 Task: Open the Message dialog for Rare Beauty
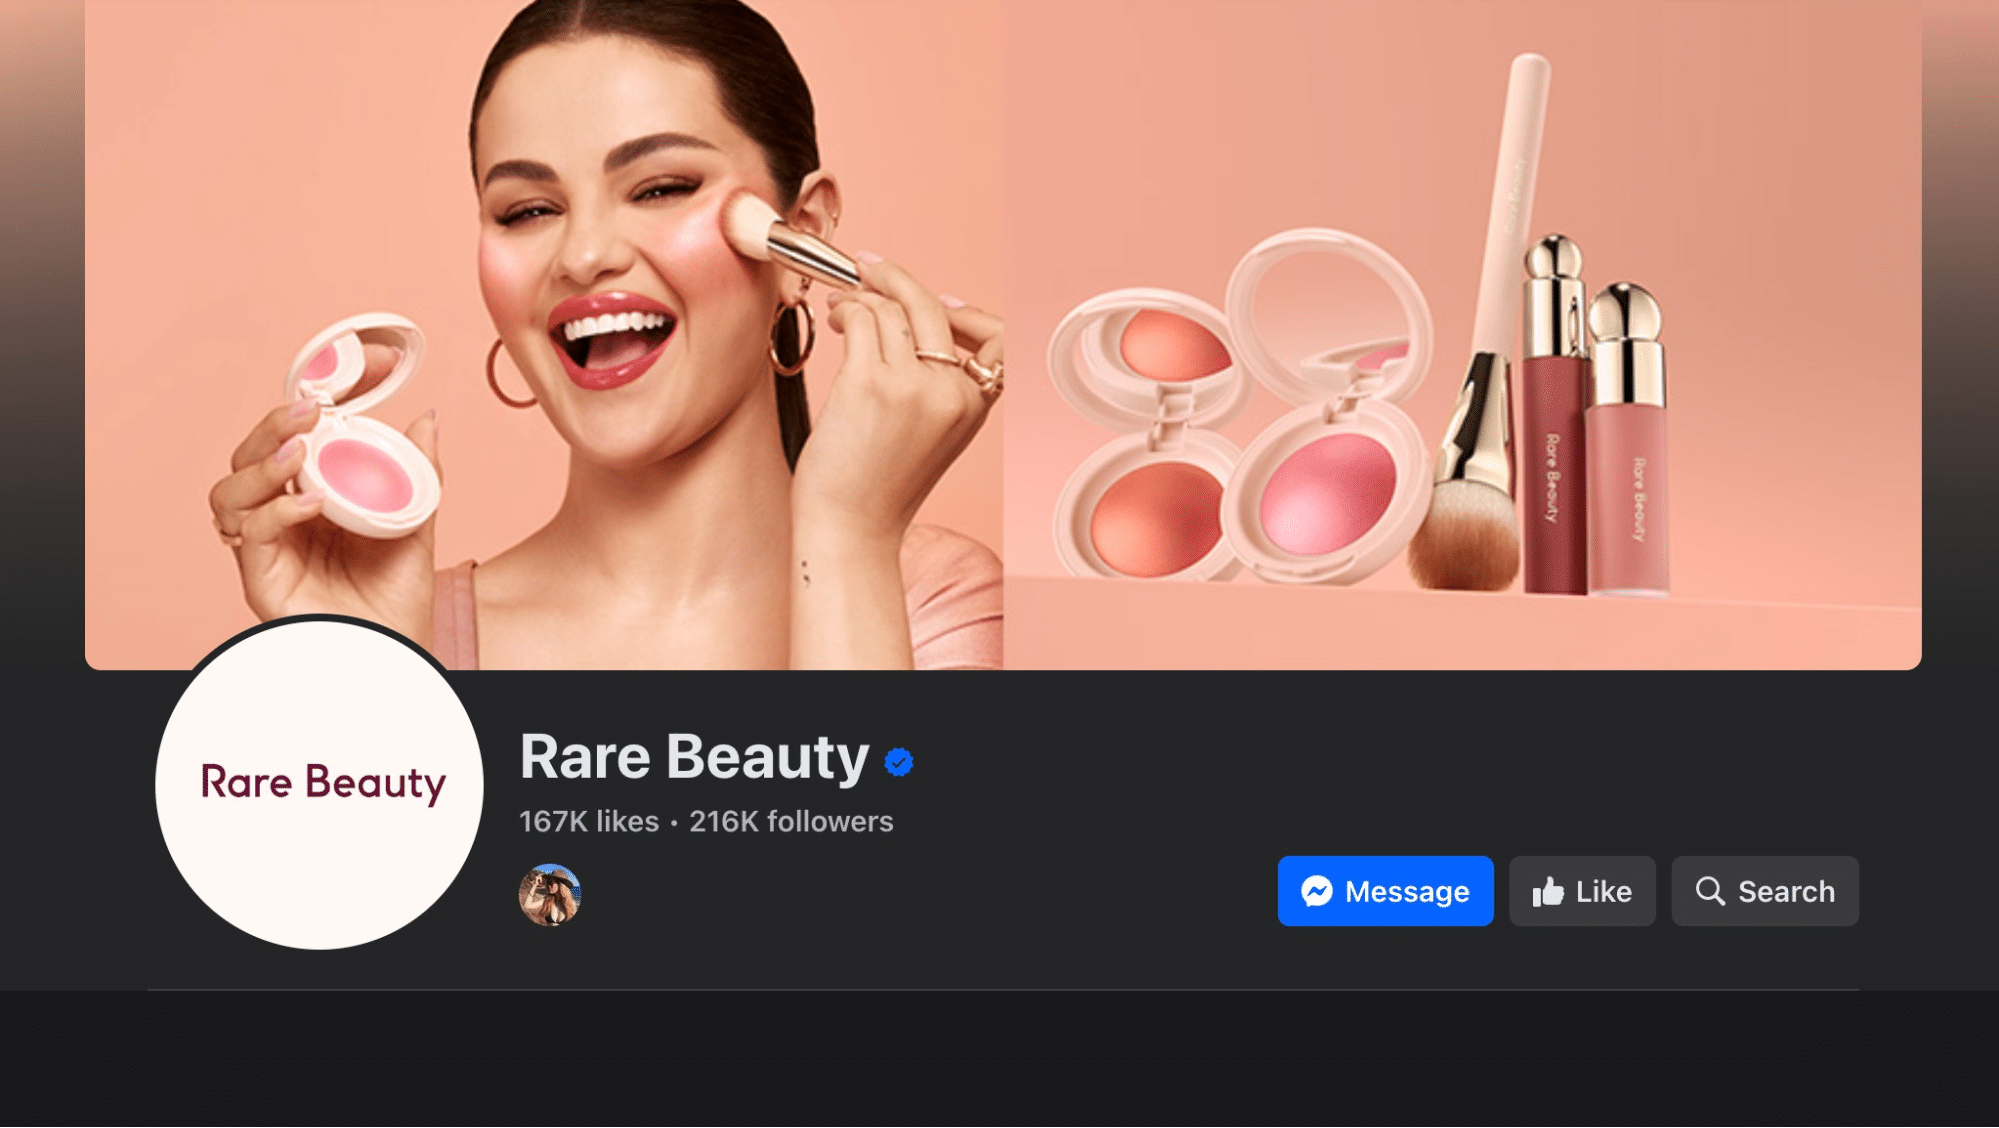[1385, 891]
